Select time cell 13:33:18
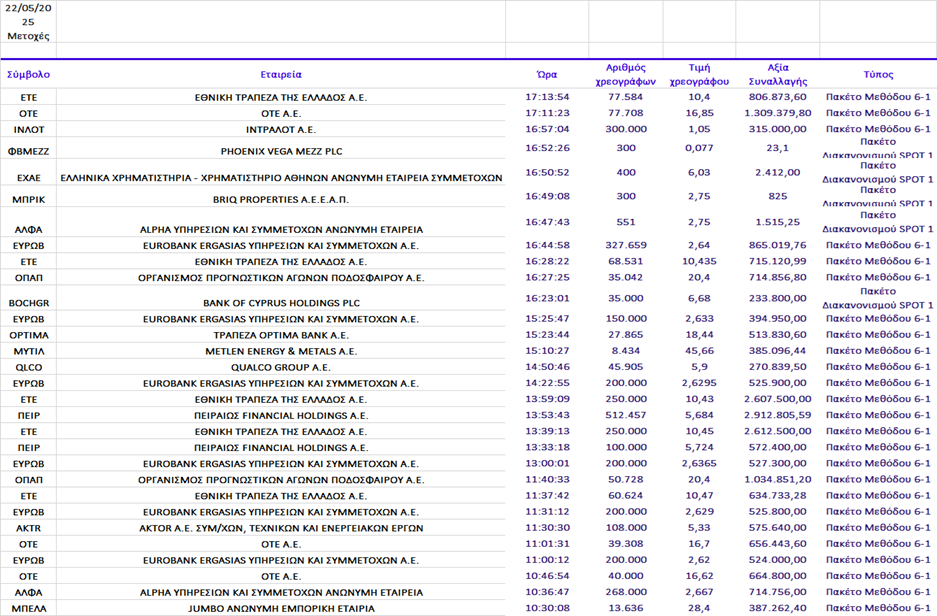937x616 pixels. pyautogui.click(x=547, y=448)
